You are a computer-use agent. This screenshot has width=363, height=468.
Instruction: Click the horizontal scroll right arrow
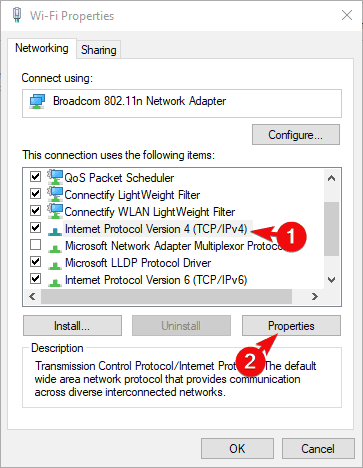314,296
